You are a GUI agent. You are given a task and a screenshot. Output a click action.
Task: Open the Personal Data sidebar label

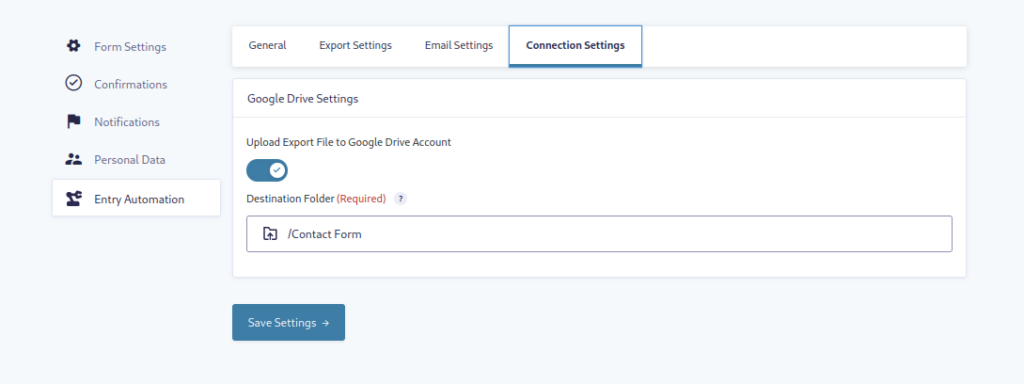(129, 160)
